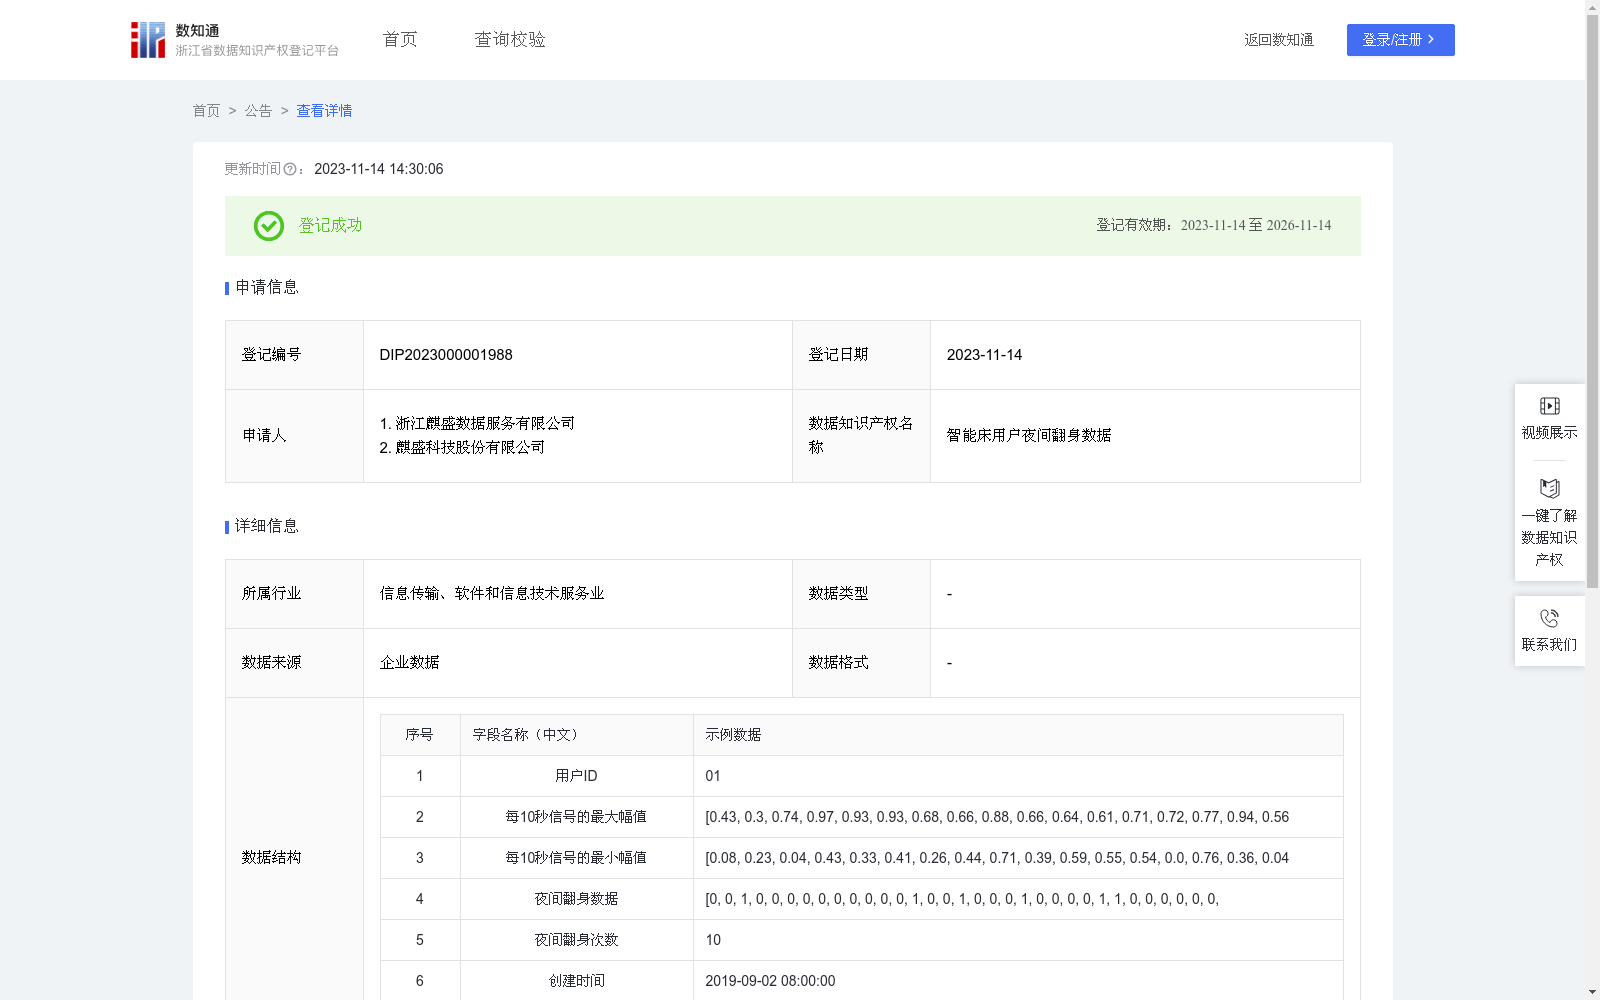Click the 示例数据 column header
1600x1000 pixels.
pyautogui.click(x=1018, y=735)
